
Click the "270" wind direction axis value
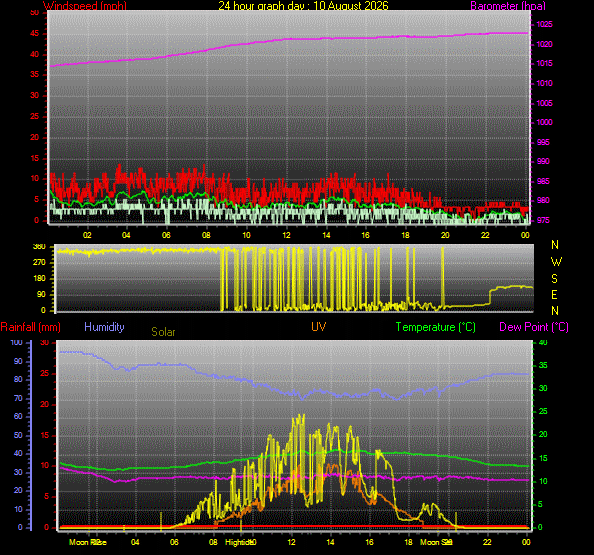pos(39,262)
